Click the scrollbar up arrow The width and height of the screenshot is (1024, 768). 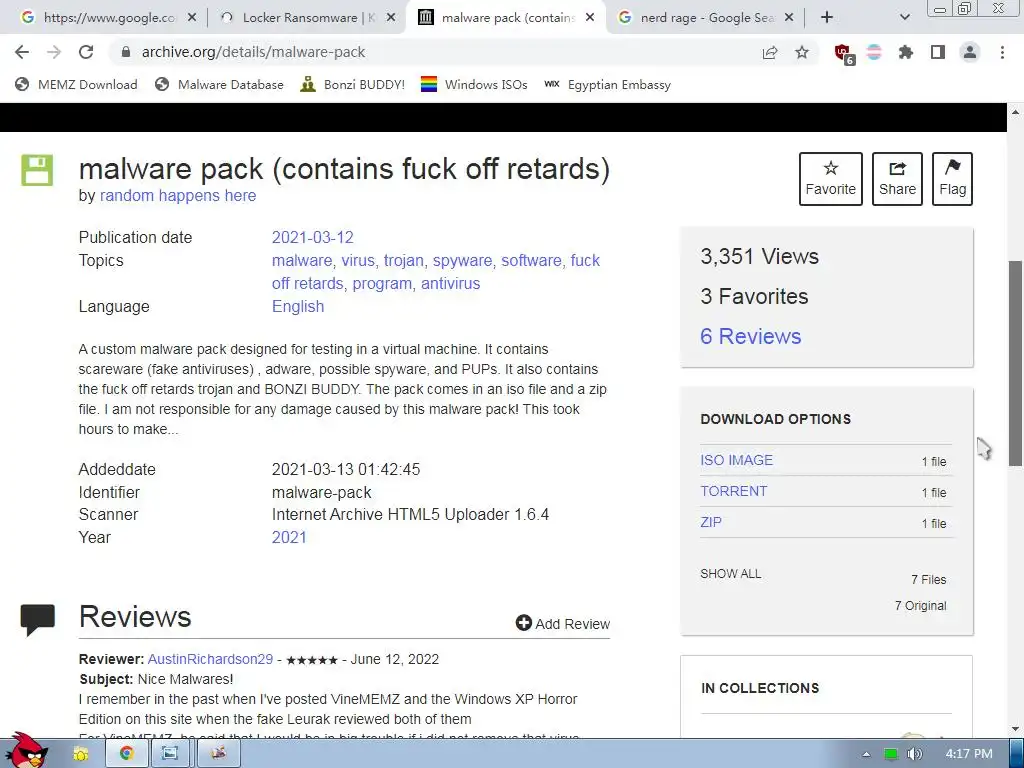coord(1015,112)
